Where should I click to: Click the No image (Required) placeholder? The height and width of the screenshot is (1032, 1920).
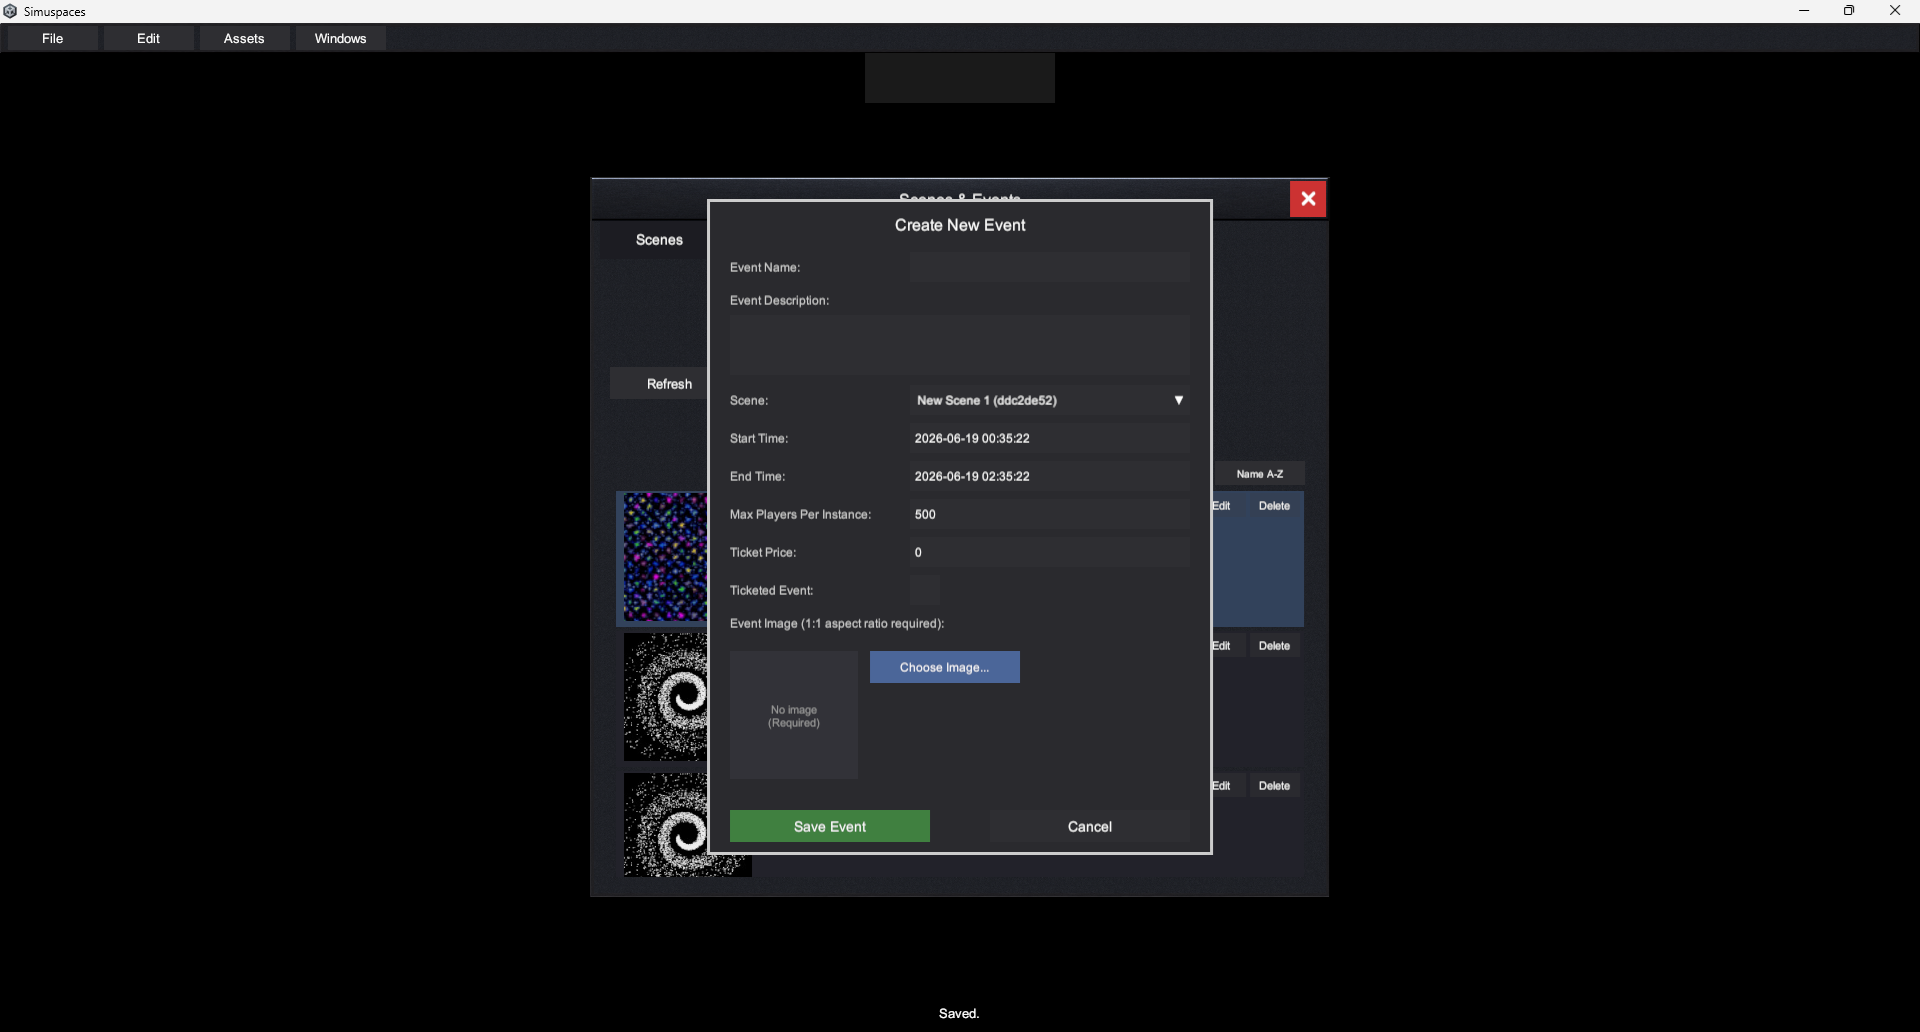(x=794, y=715)
